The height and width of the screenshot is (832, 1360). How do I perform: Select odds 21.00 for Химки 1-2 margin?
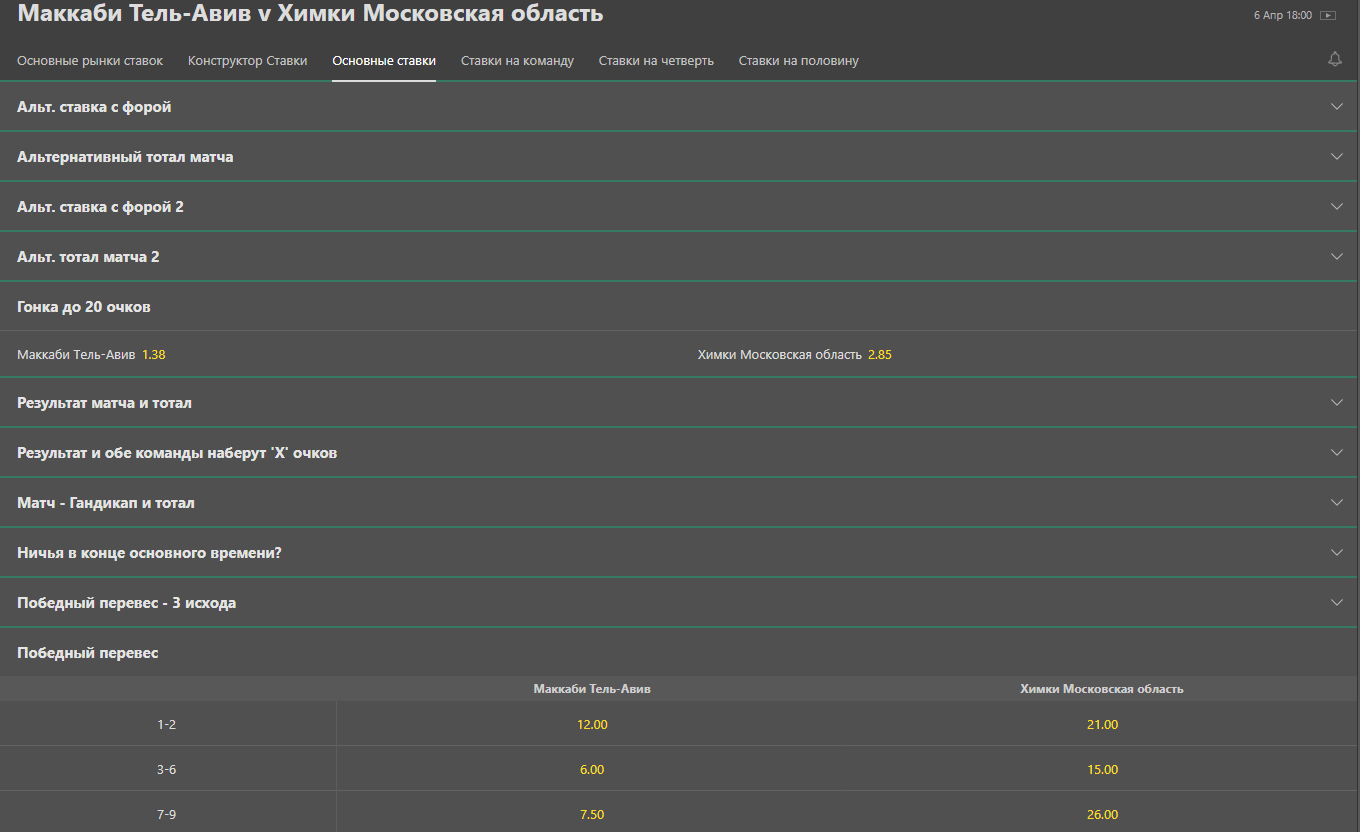[x=1102, y=724]
